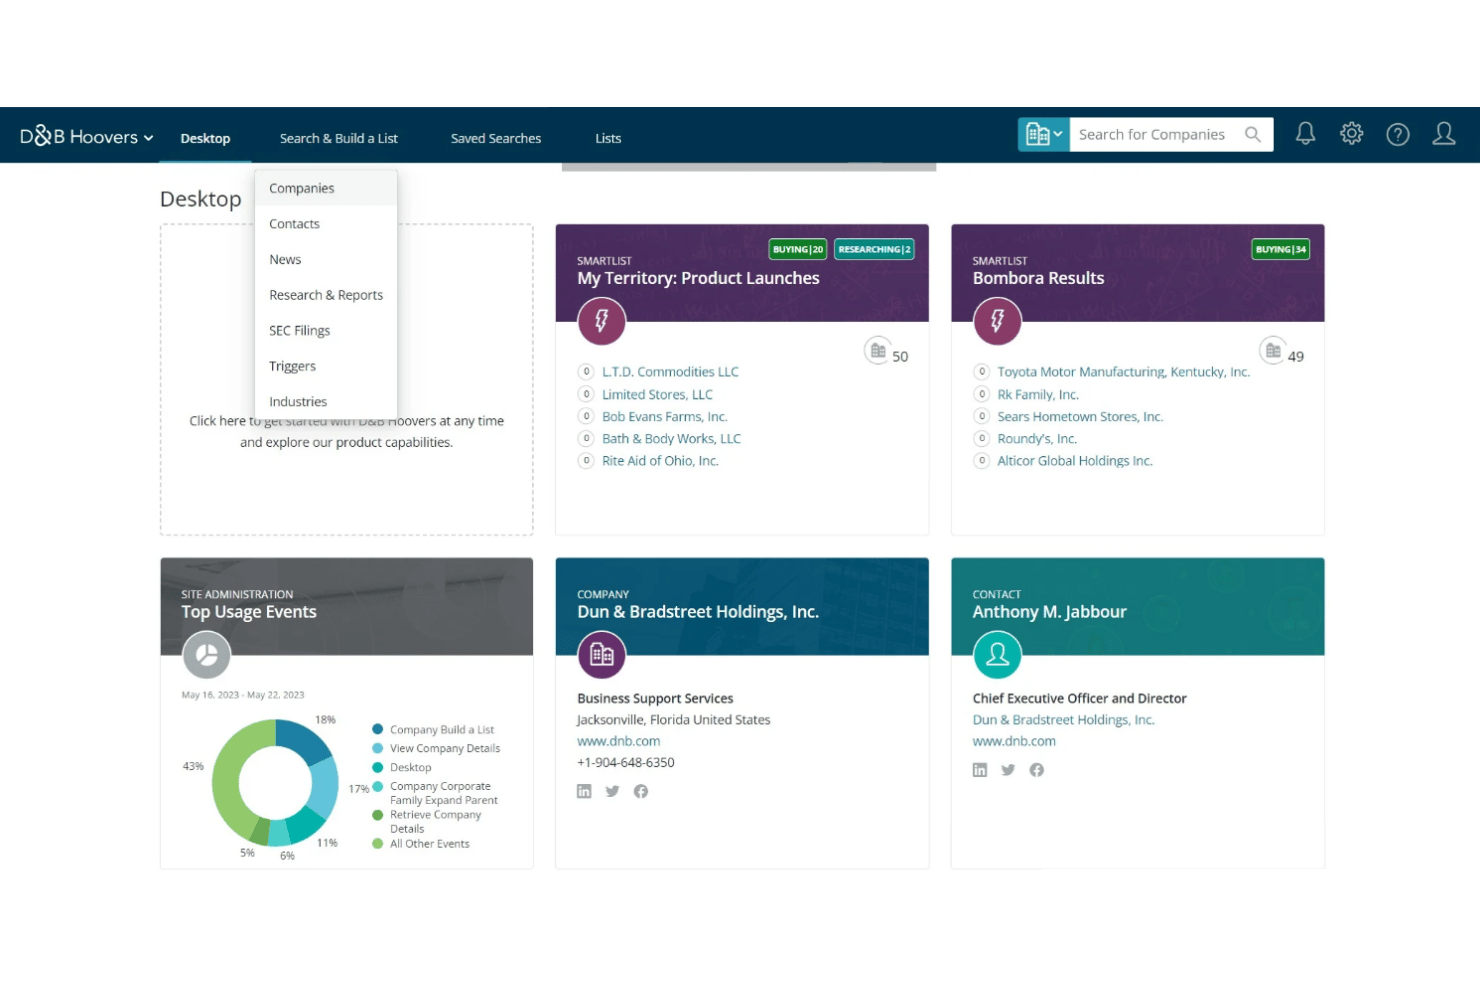The height and width of the screenshot is (987, 1480).
Task: Click the trigger count badge beside Toyota Motor Manufacturing
Action: 982,372
